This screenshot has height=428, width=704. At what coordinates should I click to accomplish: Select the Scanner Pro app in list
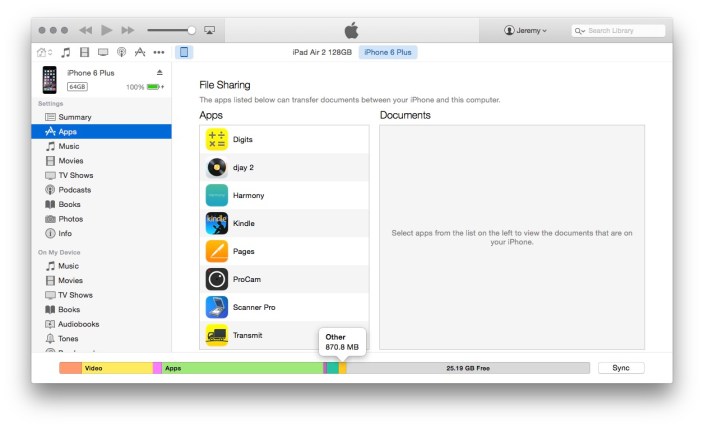[253, 307]
